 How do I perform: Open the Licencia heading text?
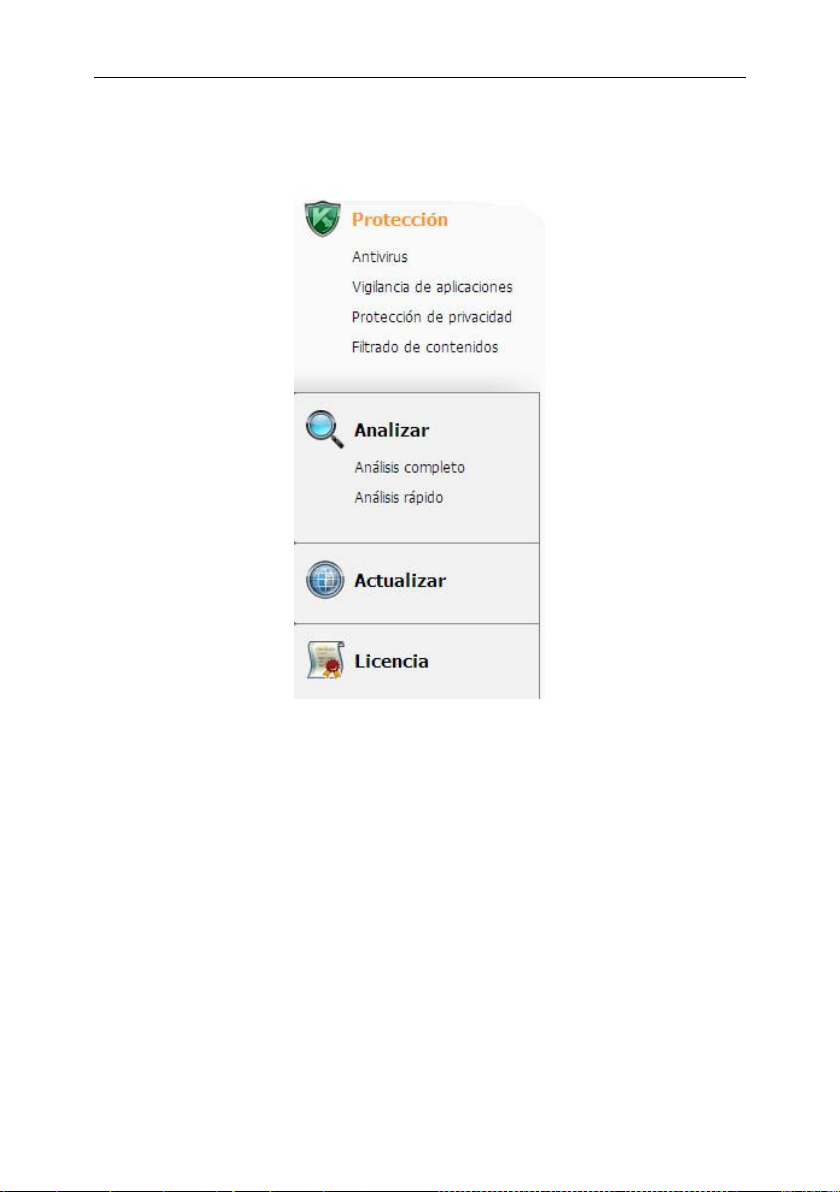[391, 661]
